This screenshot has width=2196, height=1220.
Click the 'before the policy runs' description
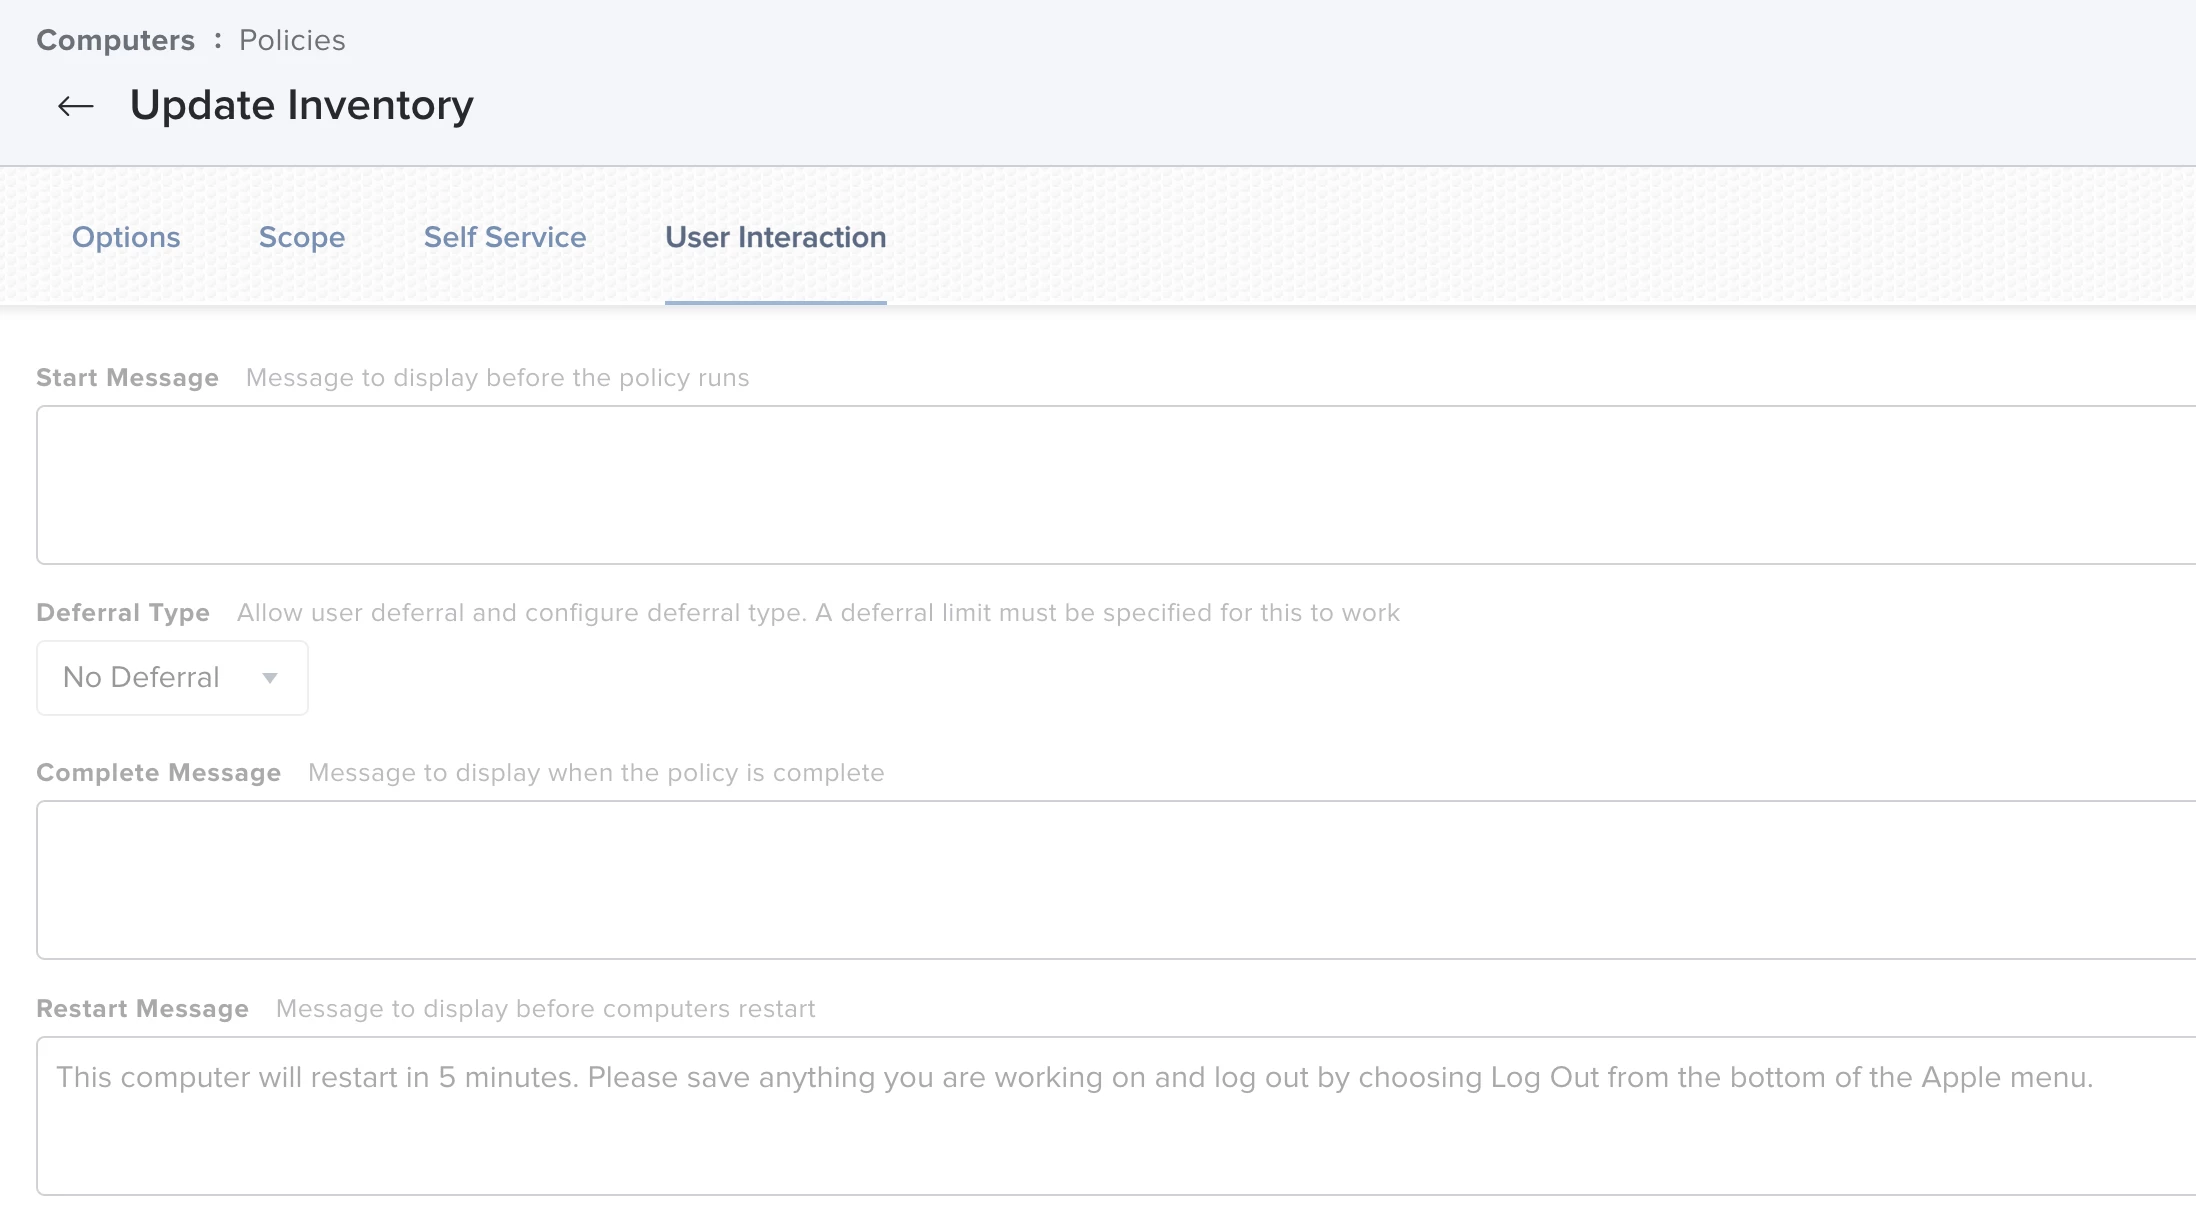(497, 378)
